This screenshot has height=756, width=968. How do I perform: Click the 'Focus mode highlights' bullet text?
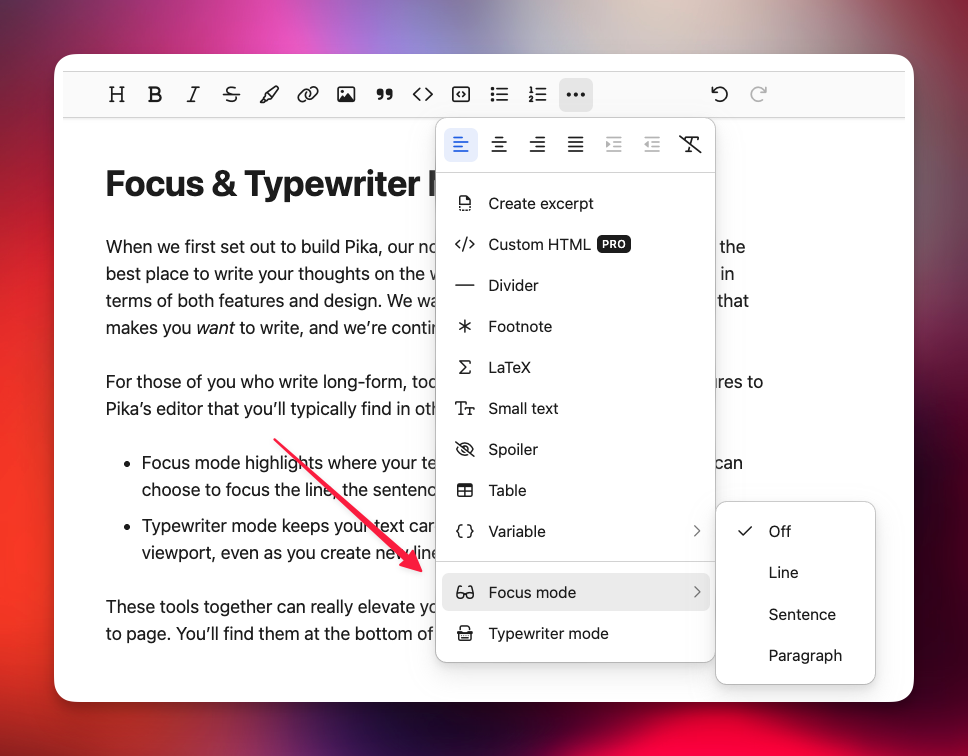[x=288, y=476]
